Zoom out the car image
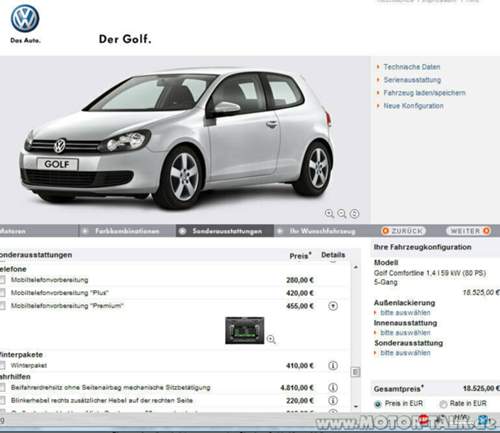The height and width of the screenshot is (433, 500). tap(342, 213)
